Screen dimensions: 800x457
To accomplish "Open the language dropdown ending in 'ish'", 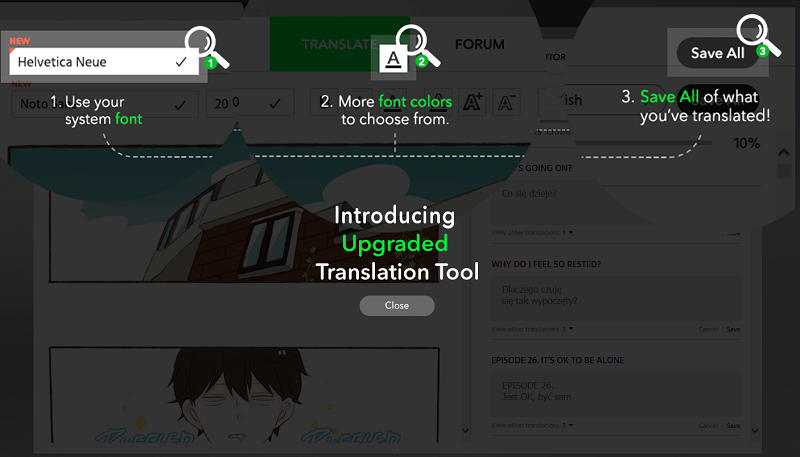I will [x=602, y=100].
